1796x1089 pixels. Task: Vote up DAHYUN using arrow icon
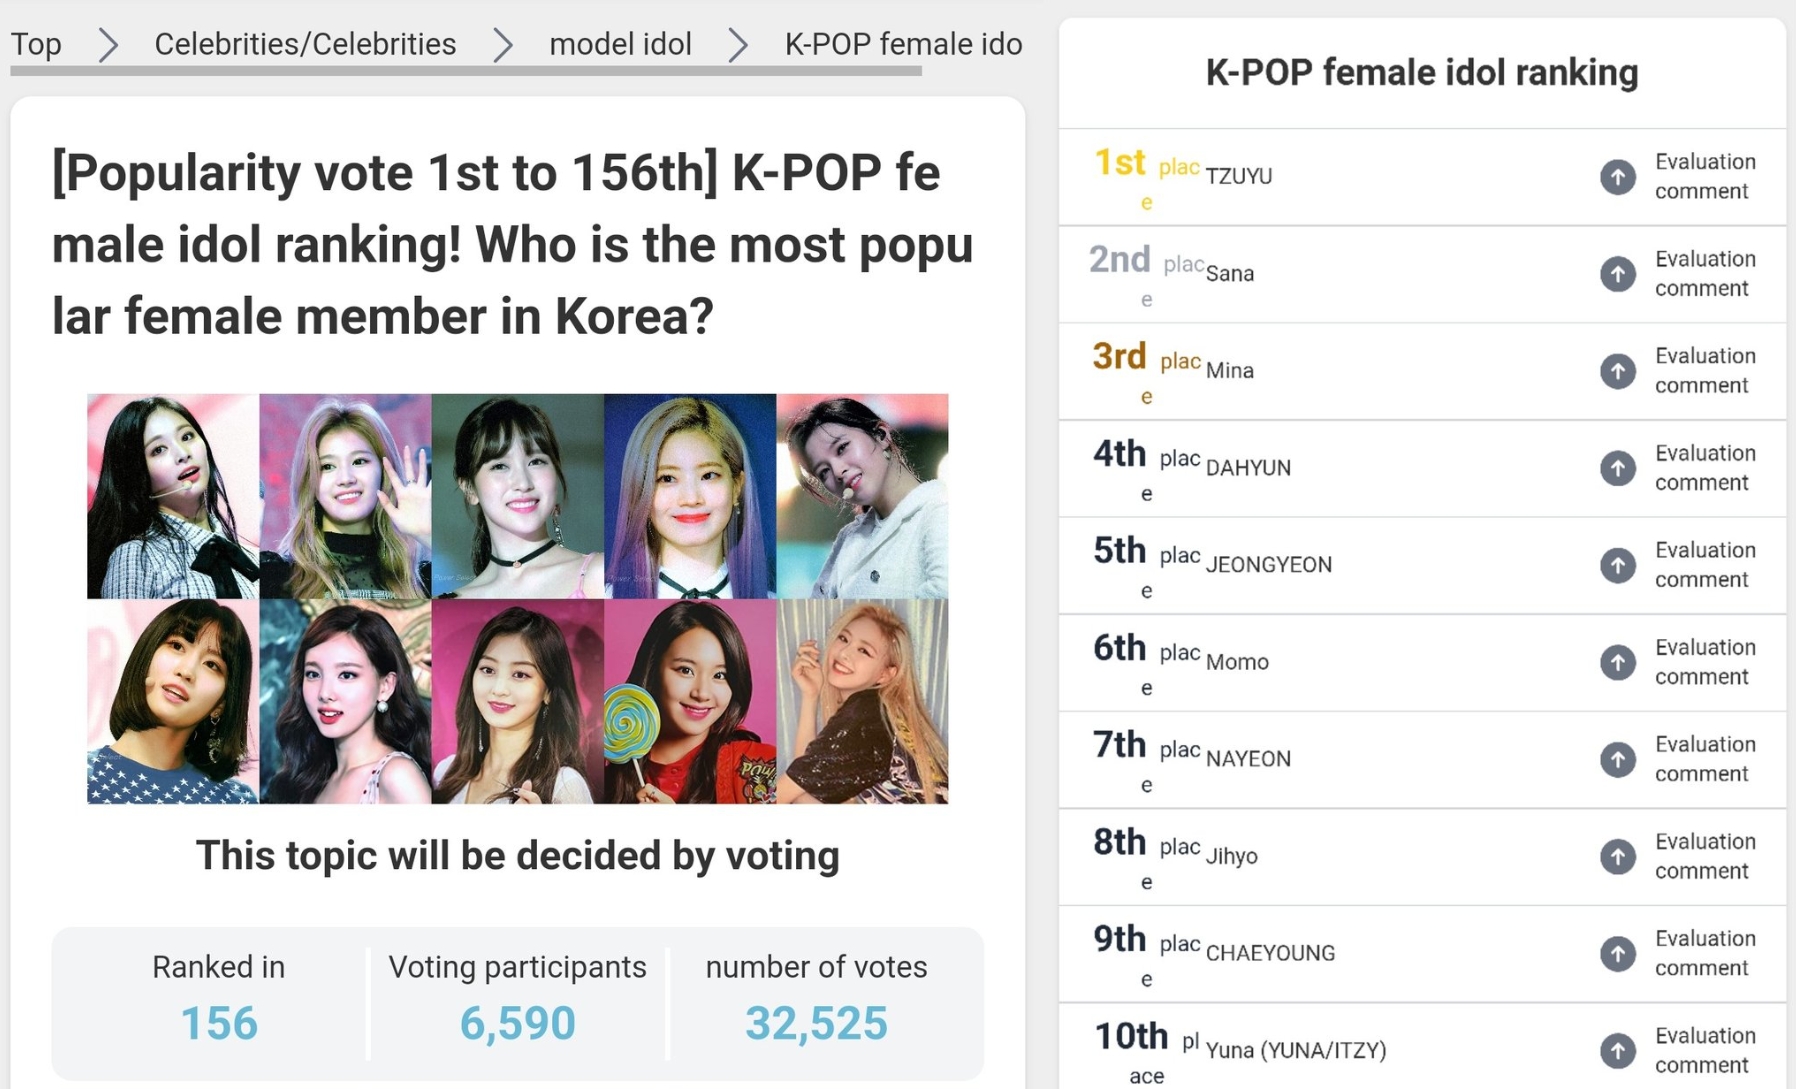click(x=1617, y=468)
